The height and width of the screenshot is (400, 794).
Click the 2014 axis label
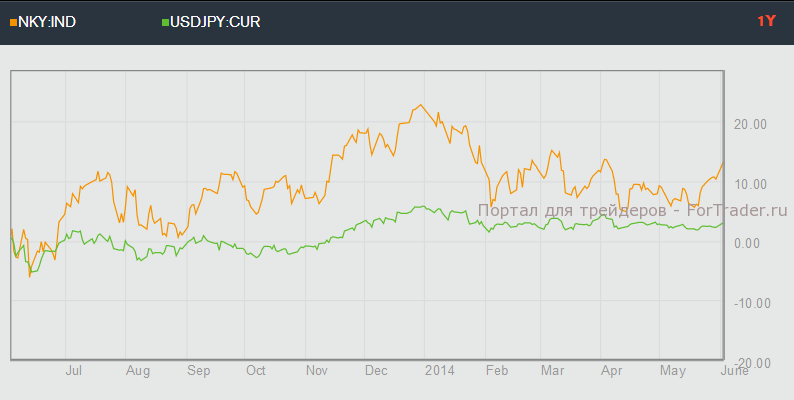pos(440,371)
